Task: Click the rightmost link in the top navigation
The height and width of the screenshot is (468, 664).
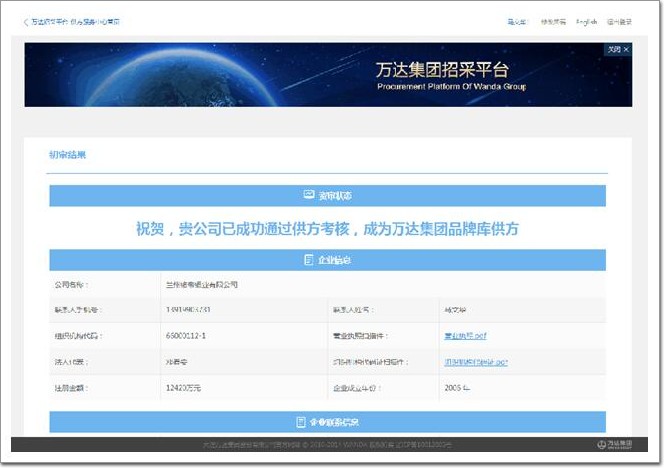Action: click(619, 22)
